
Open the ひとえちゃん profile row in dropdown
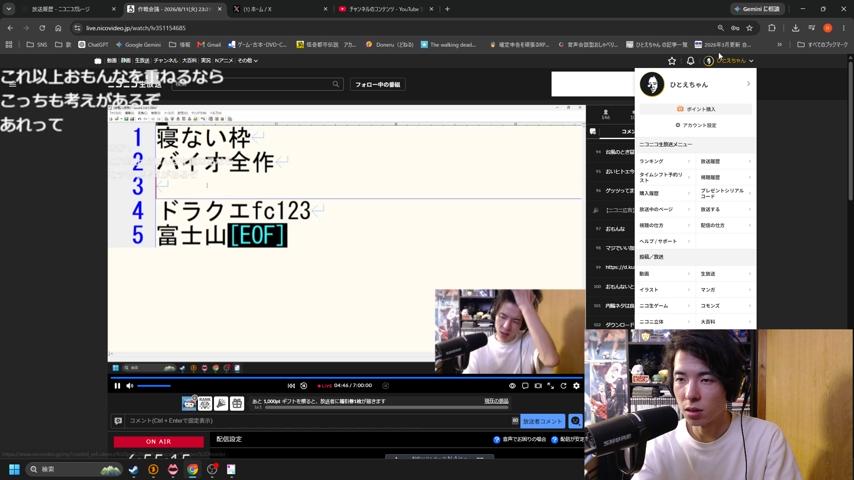[x=696, y=84]
